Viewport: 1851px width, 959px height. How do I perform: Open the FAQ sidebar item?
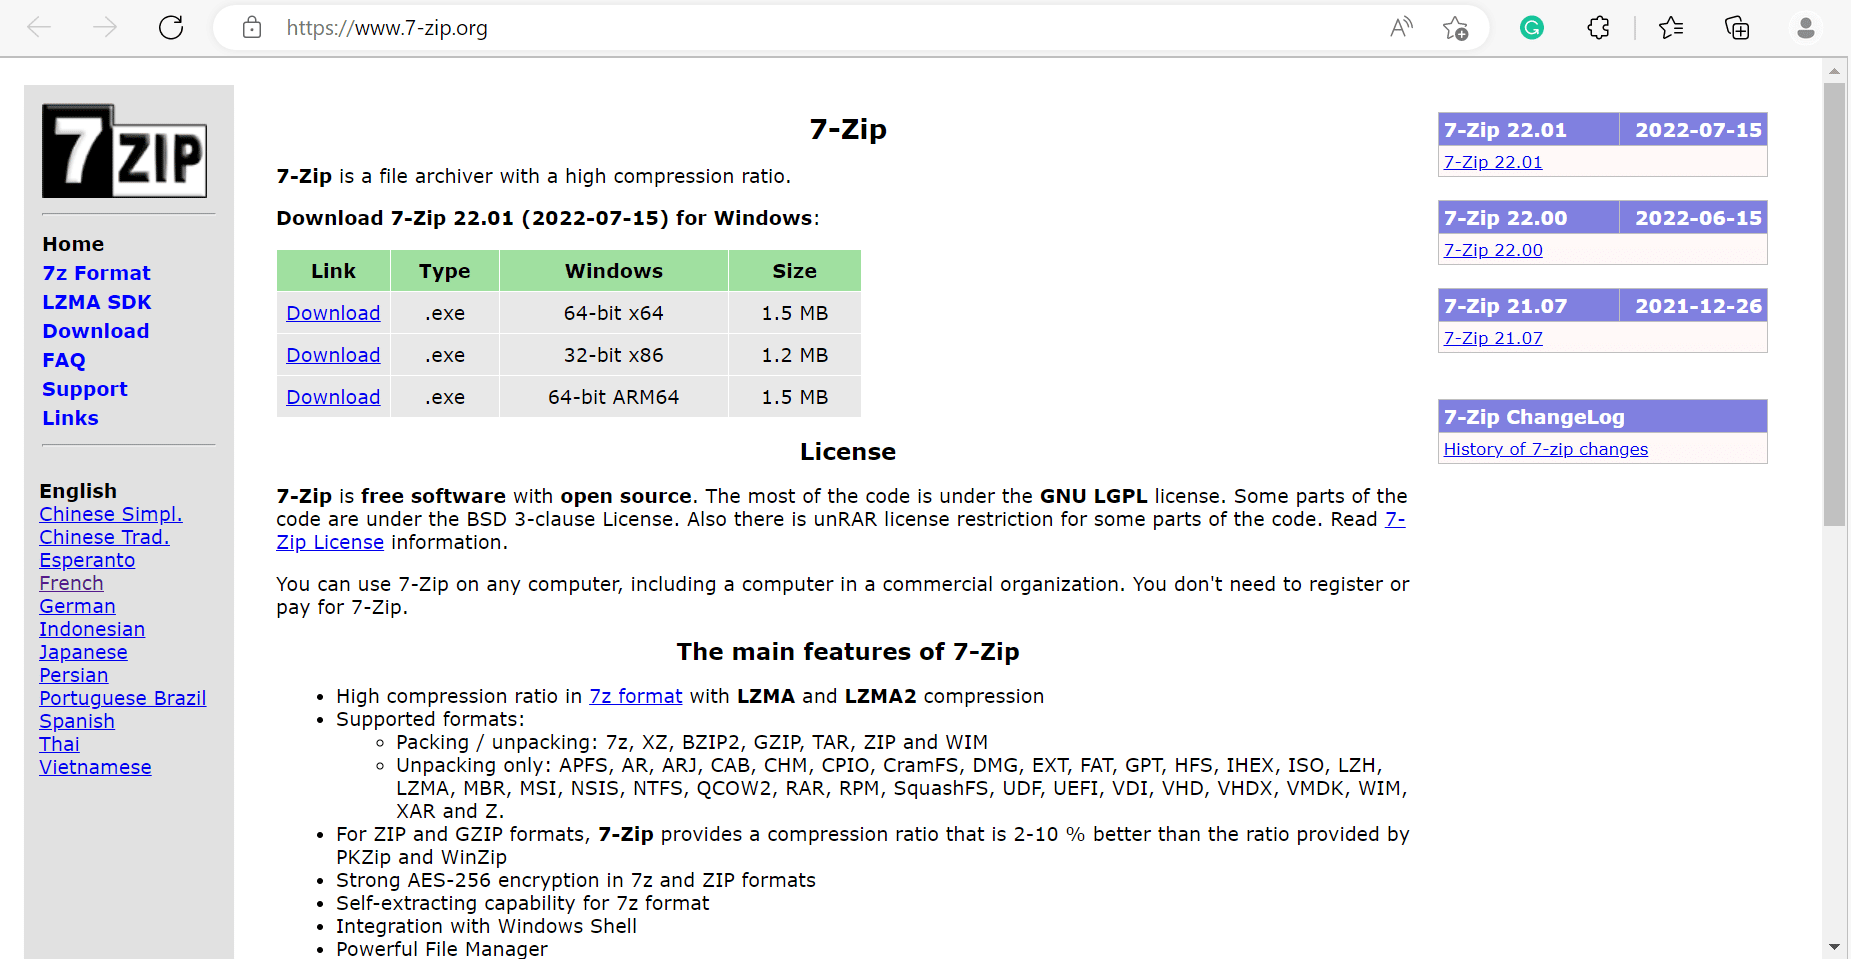tap(64, 360)
